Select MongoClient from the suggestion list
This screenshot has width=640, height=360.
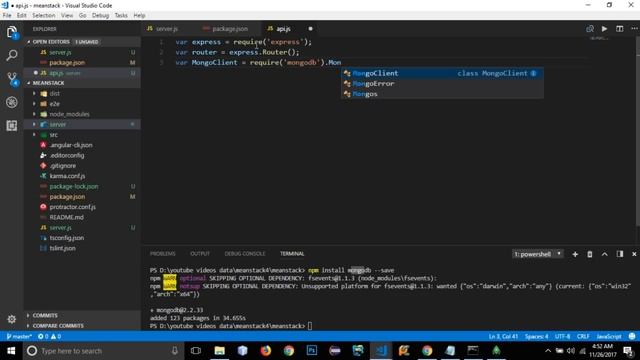pos(442,73)
